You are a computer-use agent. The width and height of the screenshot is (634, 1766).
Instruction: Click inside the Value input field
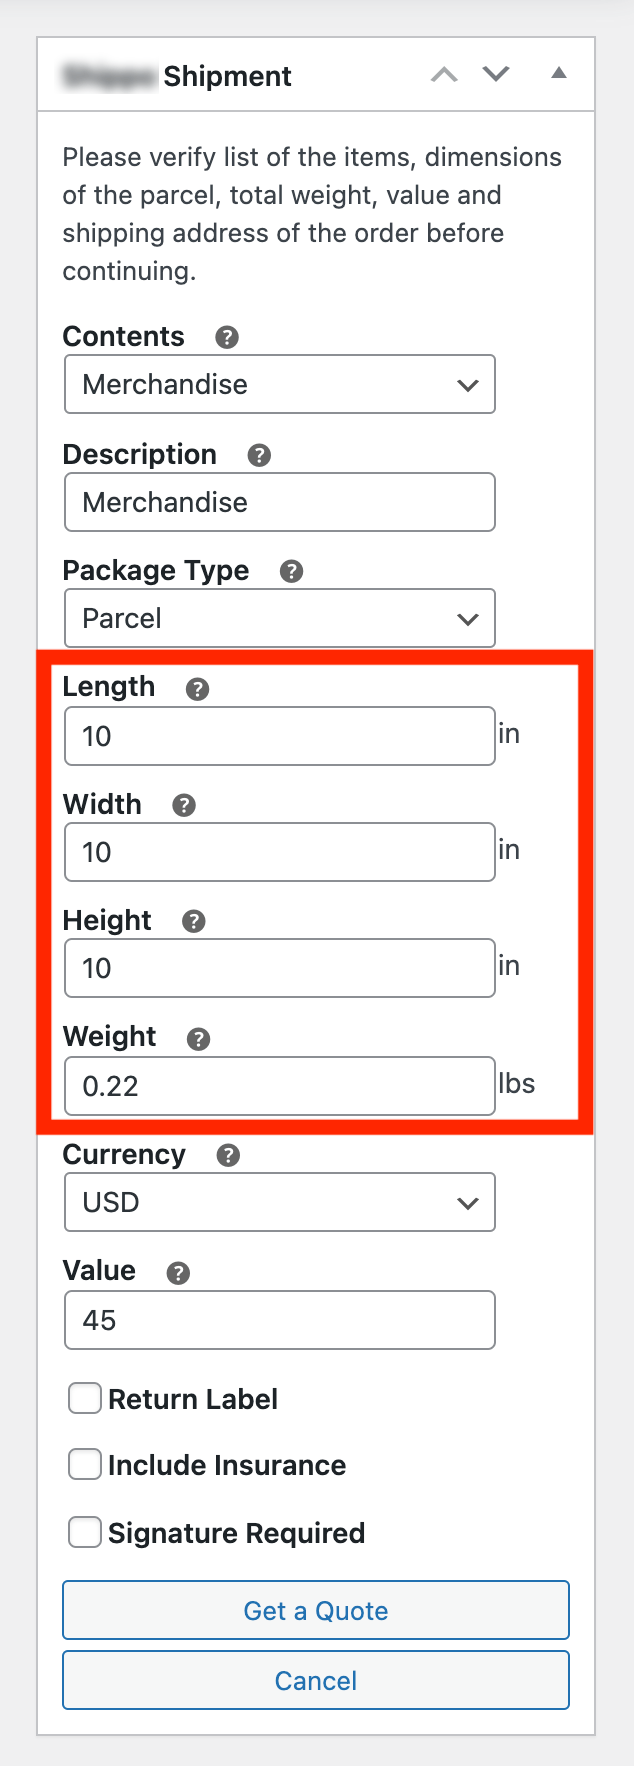279,1320
